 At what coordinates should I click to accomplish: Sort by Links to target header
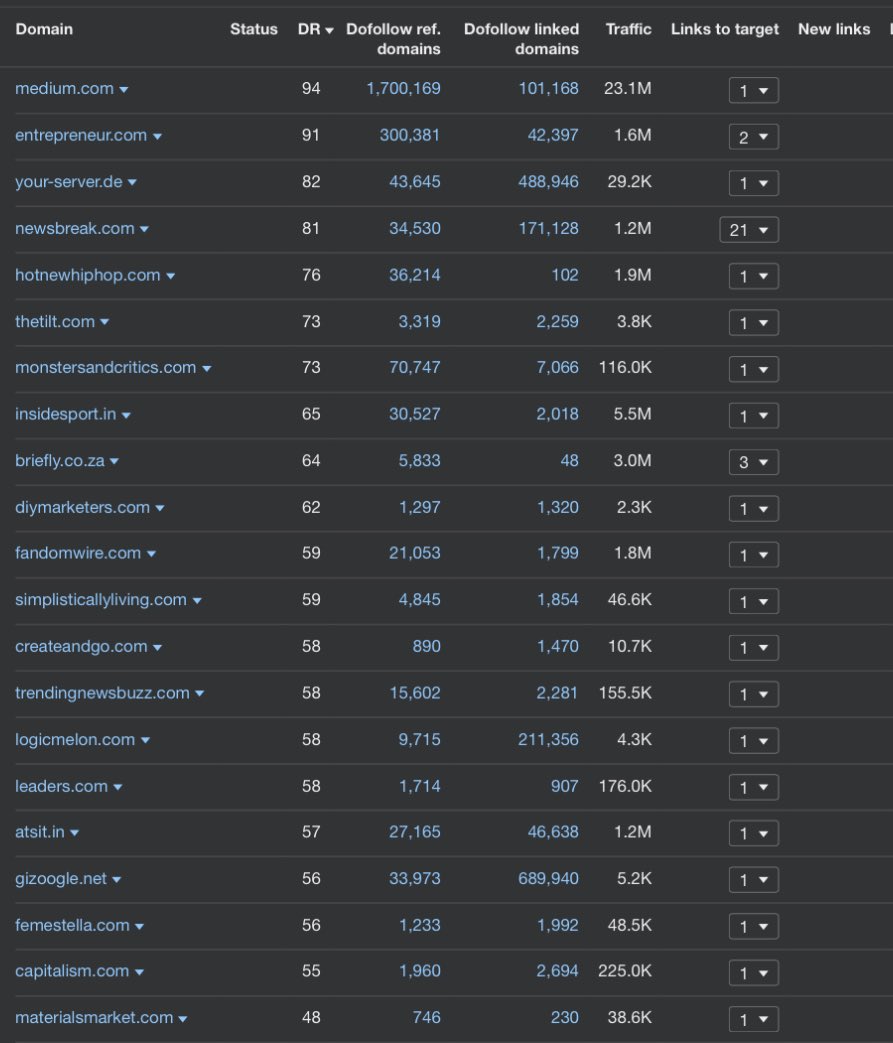click(725, 29)
